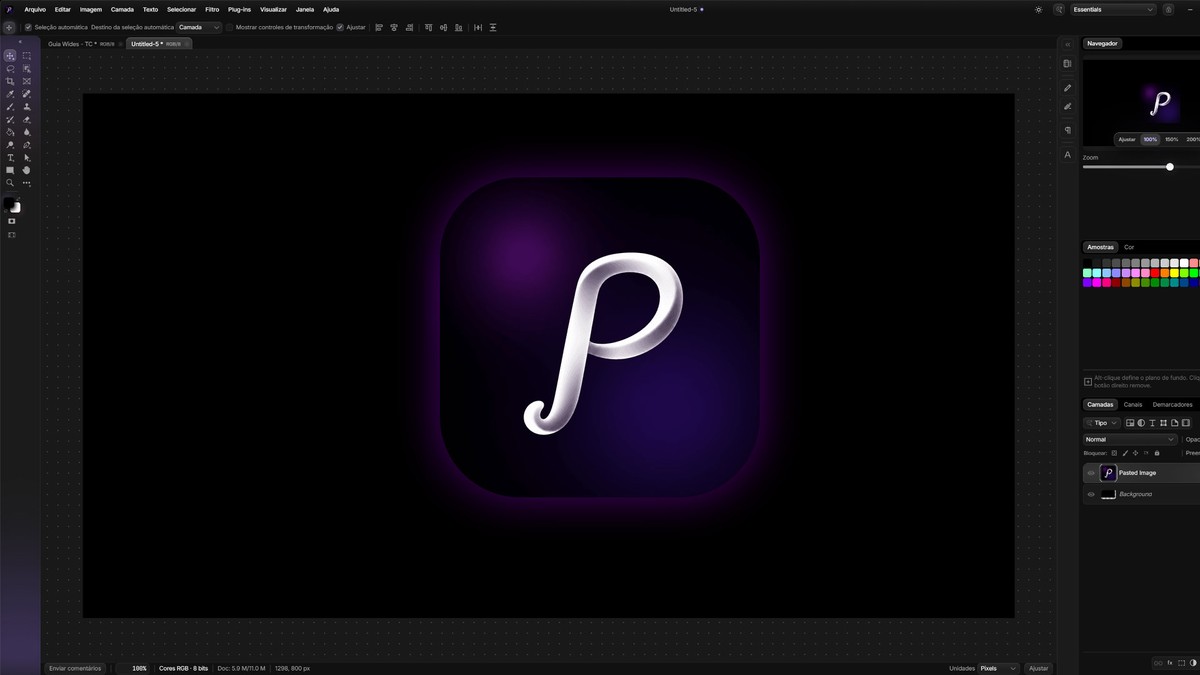Open the Normal blend mode dropdown
1200x675 pixels.
pyautogui.click(x=1130, y=439)
